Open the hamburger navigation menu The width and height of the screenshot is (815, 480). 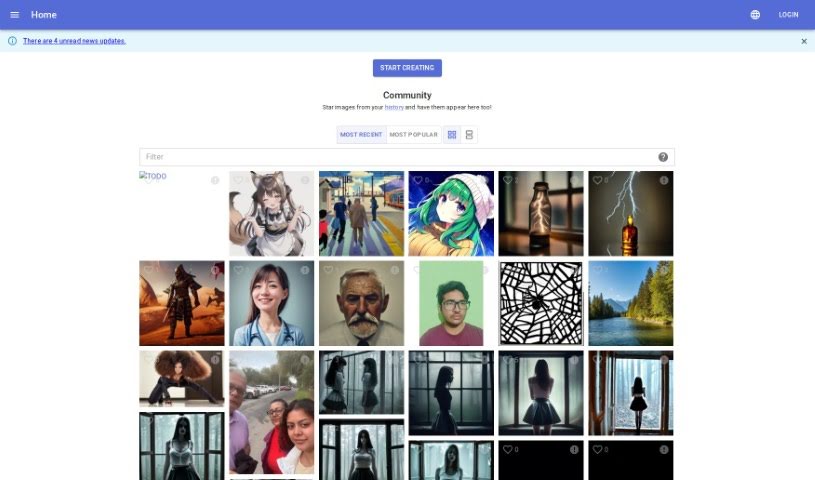click(14, 15)
